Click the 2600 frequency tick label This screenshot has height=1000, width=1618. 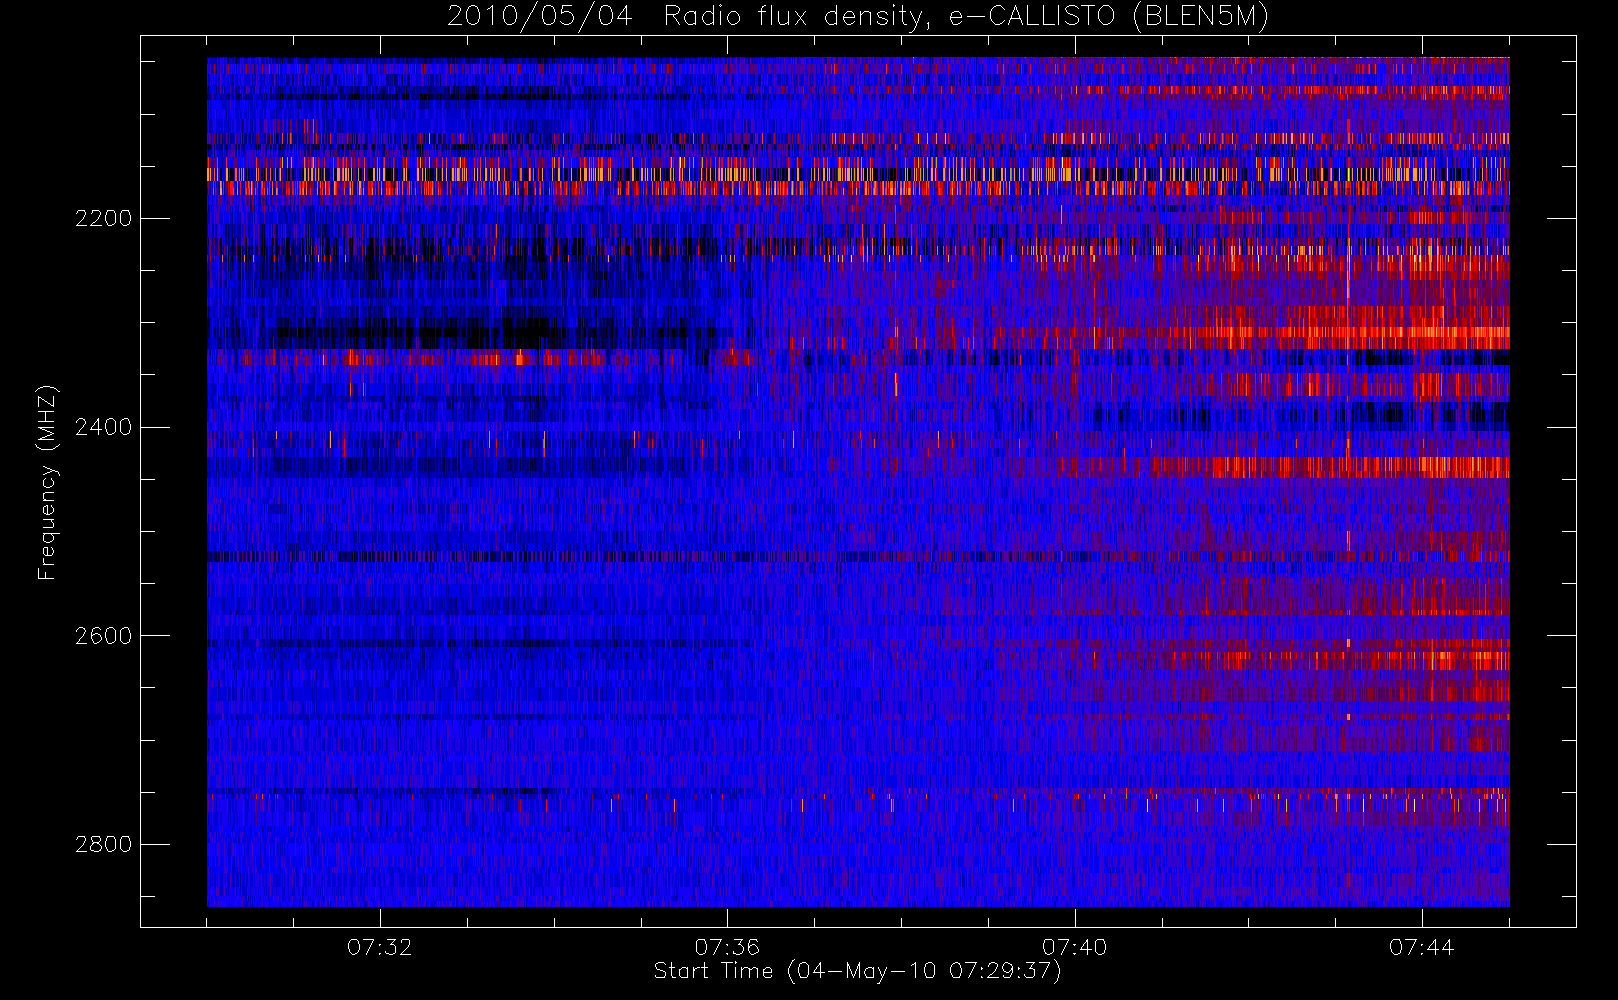point(103,636)
